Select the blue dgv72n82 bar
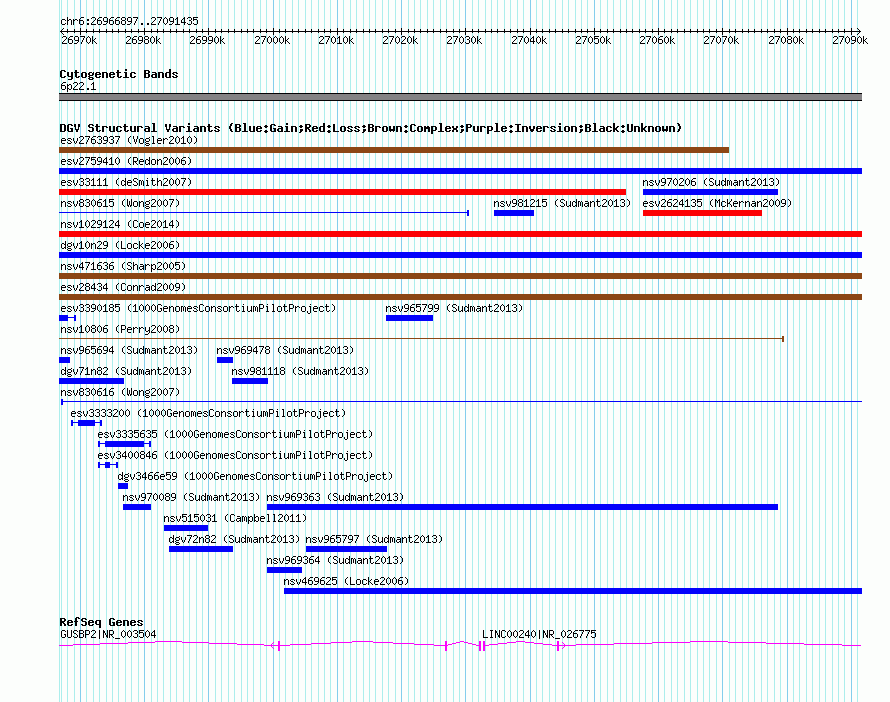 [201, 549]
